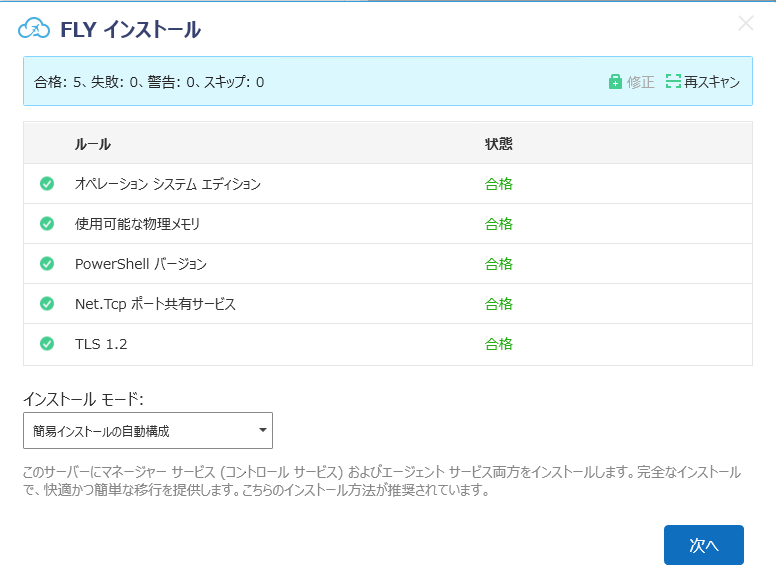Click 合格 status of Net.Tcp row

point(498,304)
